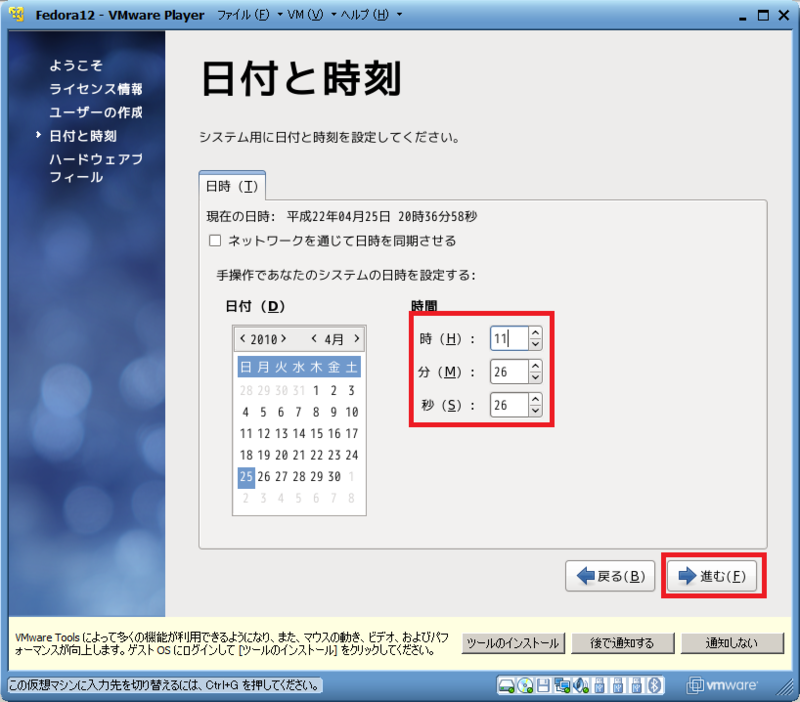Click the floppy disk status icon

click(x=541, y=686)
